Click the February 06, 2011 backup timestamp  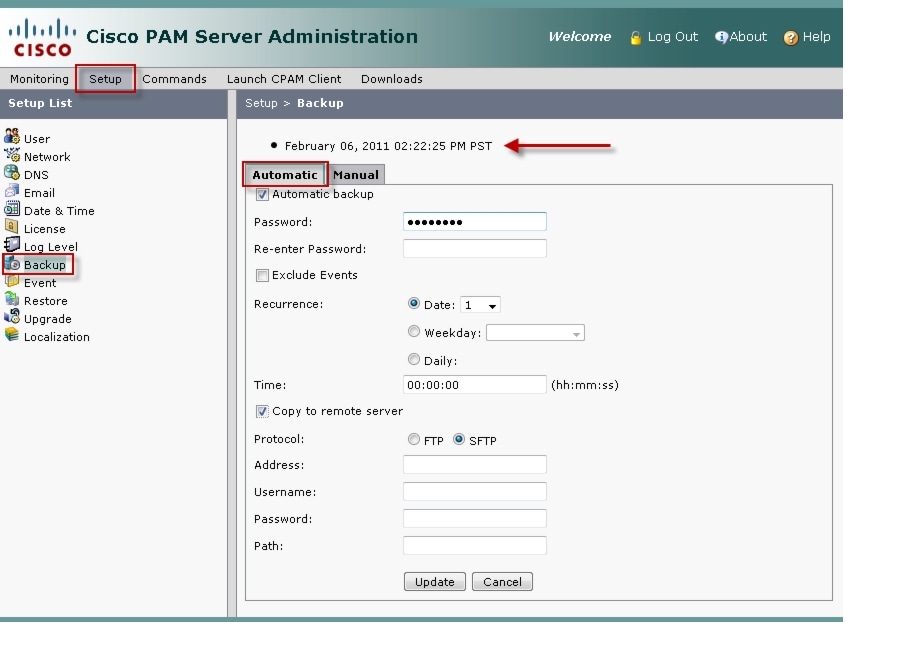pyautogui.click(x=388, y=146)
